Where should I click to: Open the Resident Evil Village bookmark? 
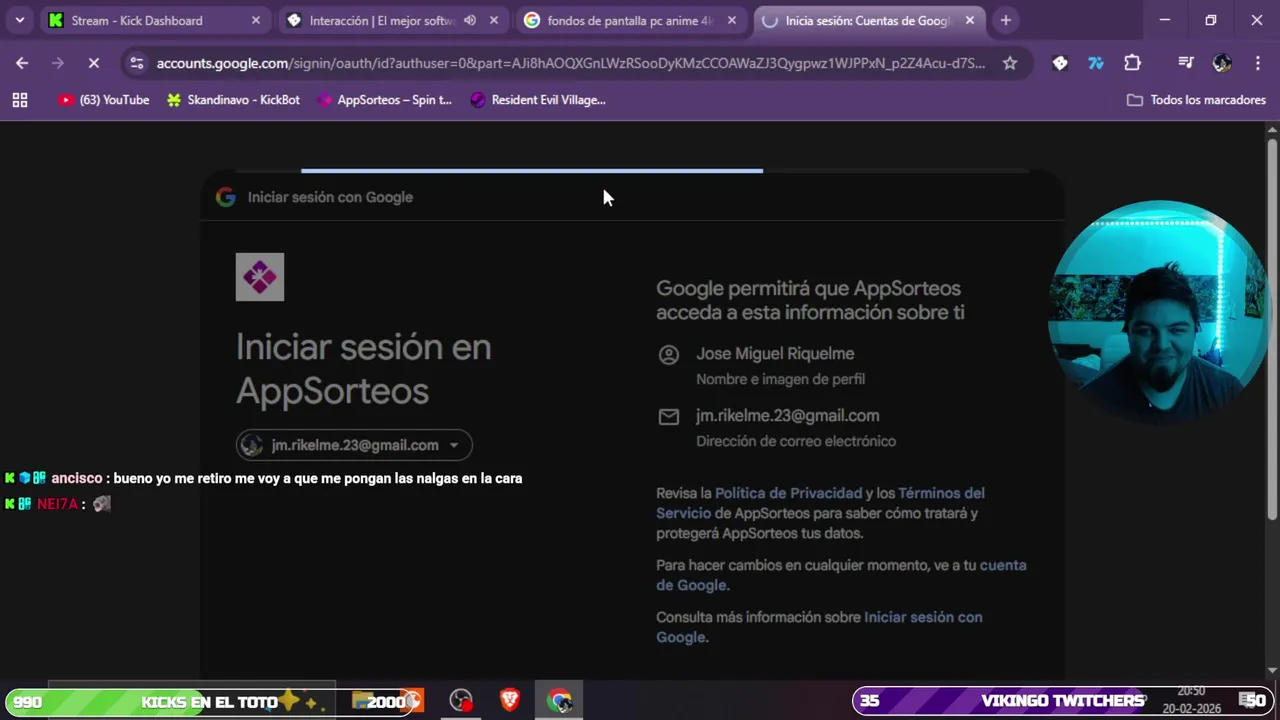pyautogui.click(x=538, y=100)
